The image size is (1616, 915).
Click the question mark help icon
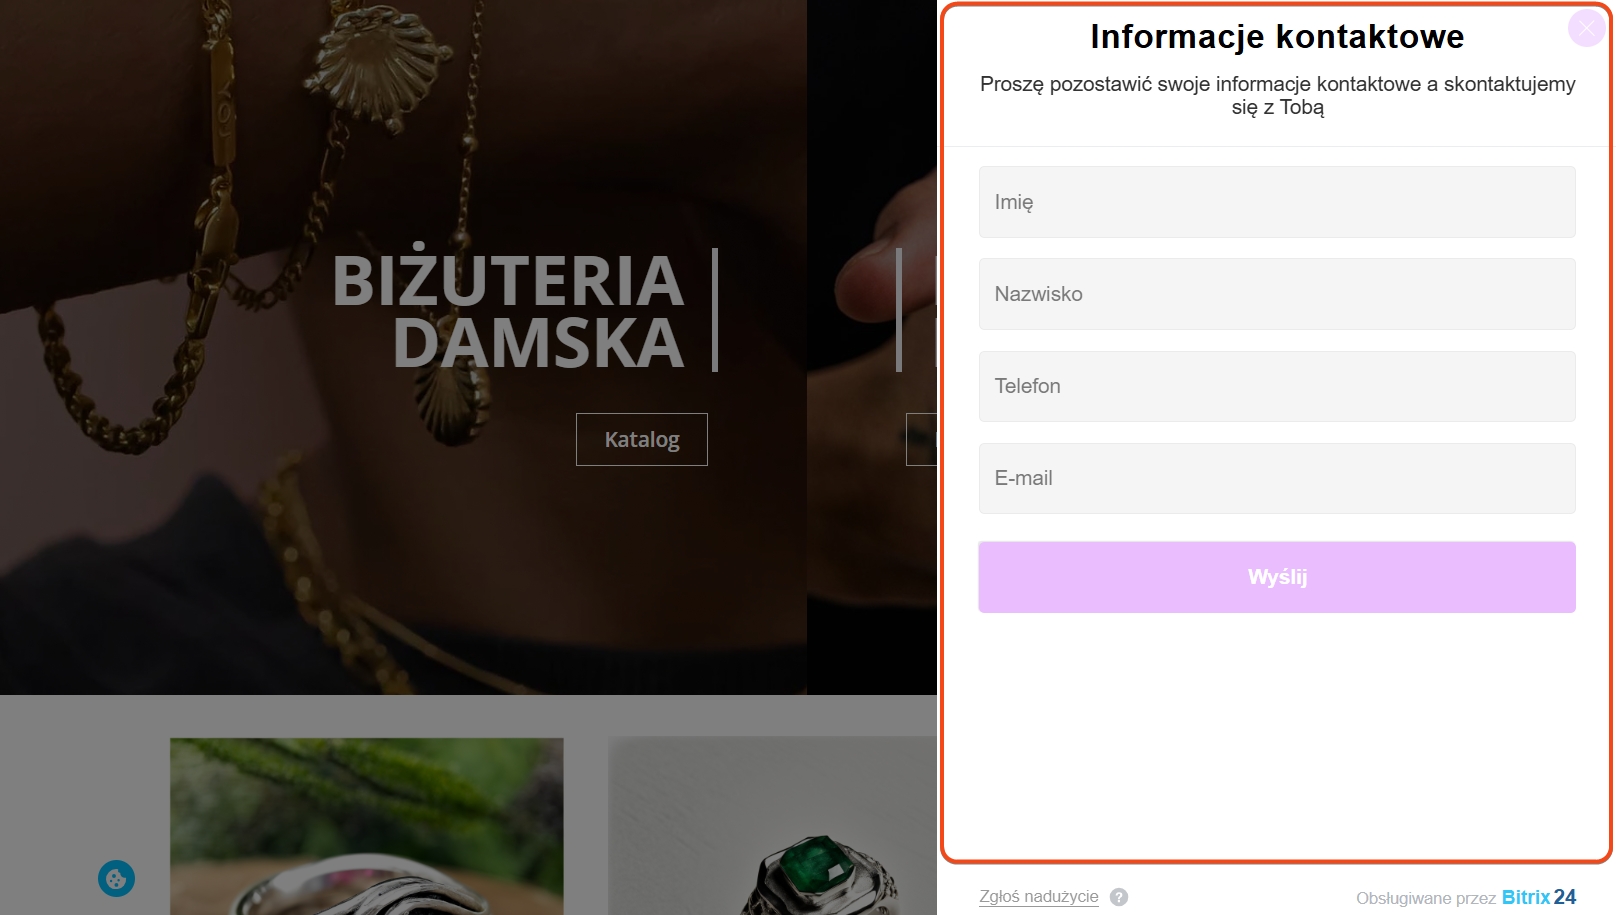pyautogui.click(x=1119, y=897)
